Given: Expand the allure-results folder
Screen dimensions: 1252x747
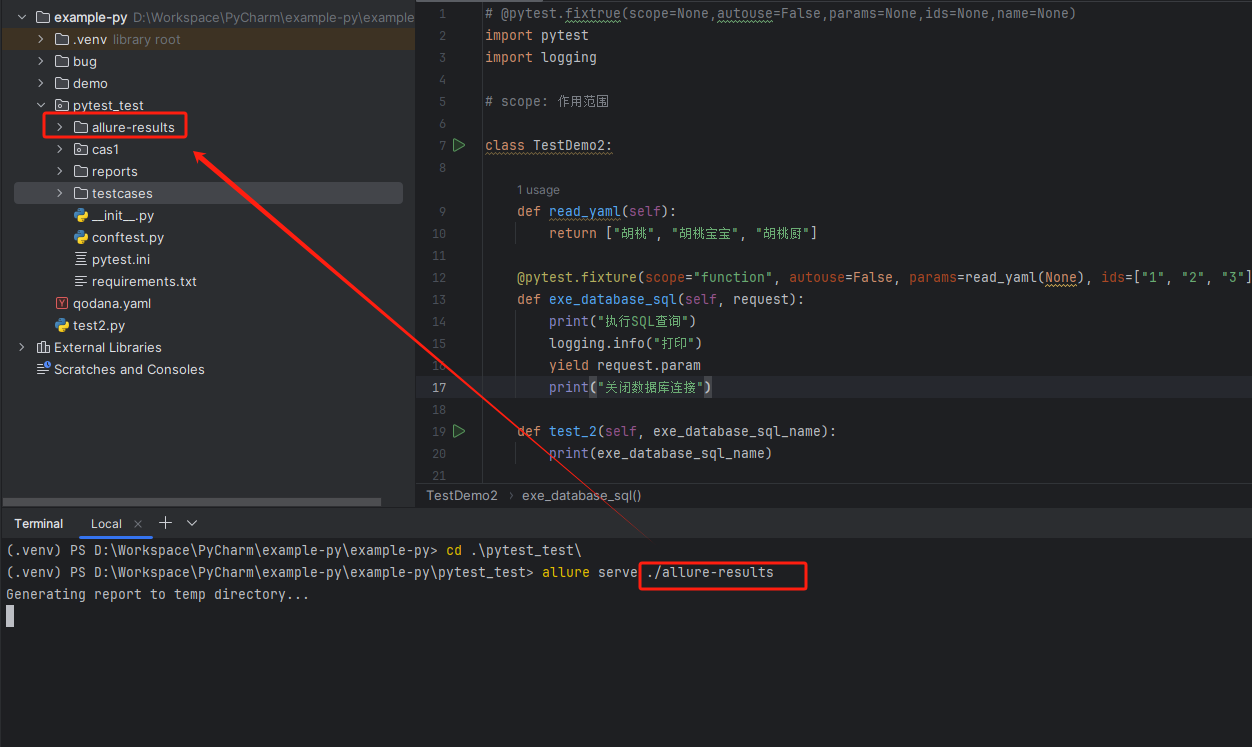Looking at the screenshot, I should [x=60, y=127].
